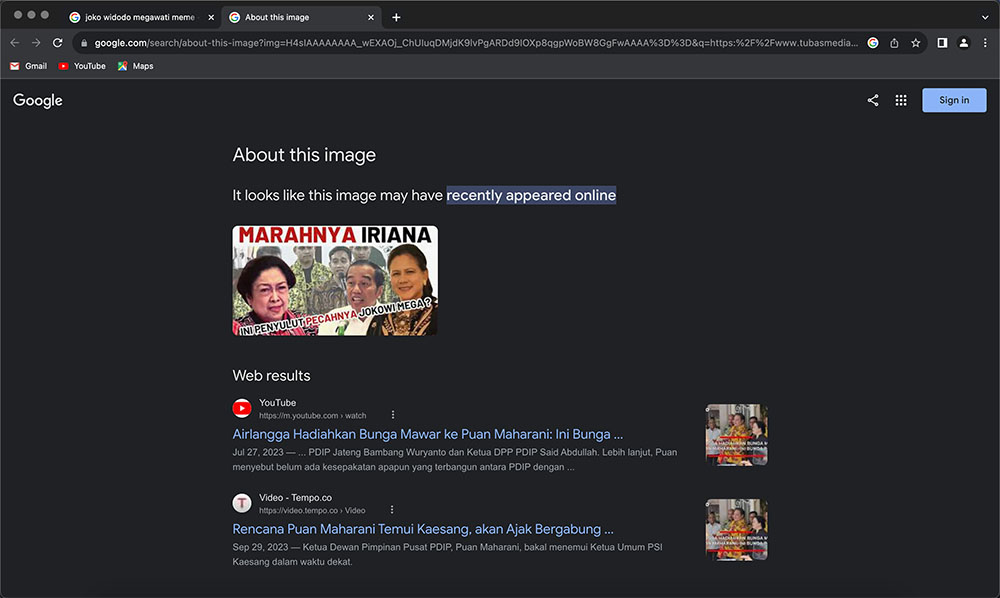
Task: Click the Marahnya Iriana image thumbnail
Action: coord(335,280)
